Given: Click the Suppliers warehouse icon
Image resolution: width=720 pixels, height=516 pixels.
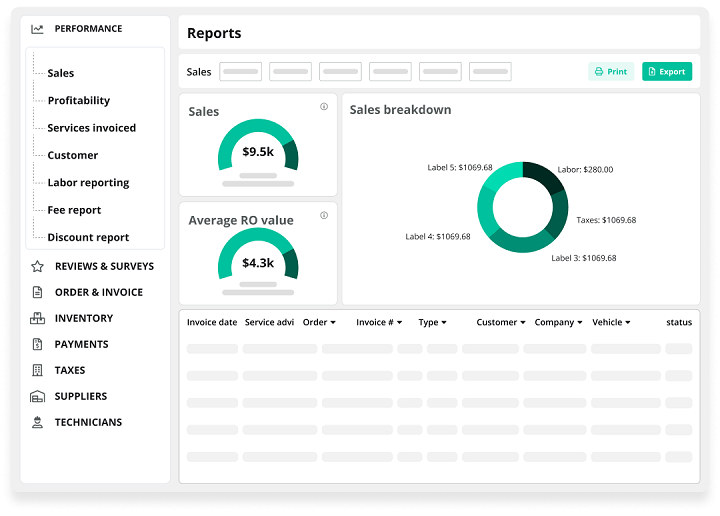Looking at the screenshot, I should [x=37, y=397].
